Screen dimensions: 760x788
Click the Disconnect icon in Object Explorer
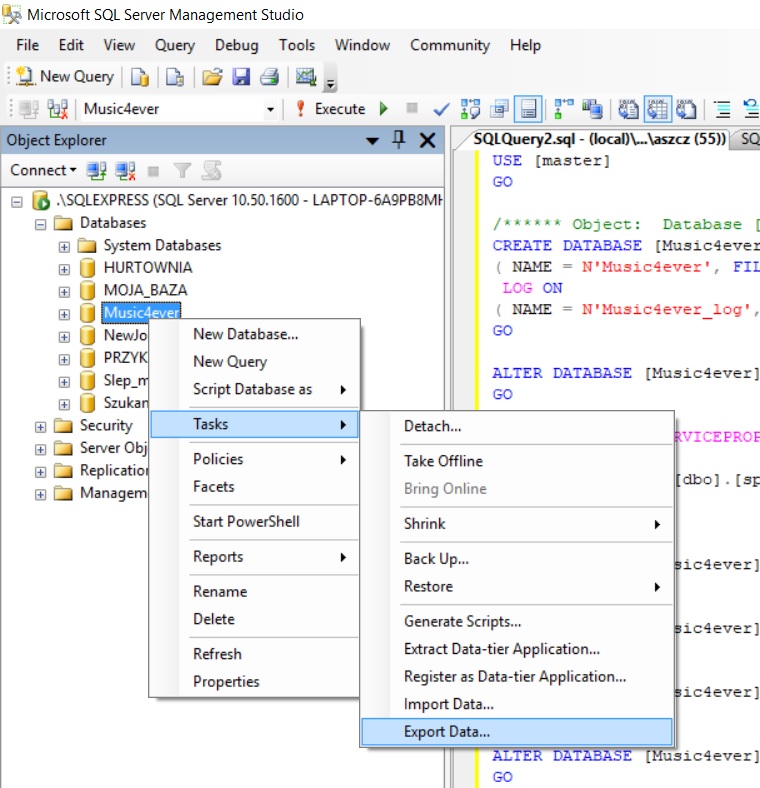tap(125, 171)
